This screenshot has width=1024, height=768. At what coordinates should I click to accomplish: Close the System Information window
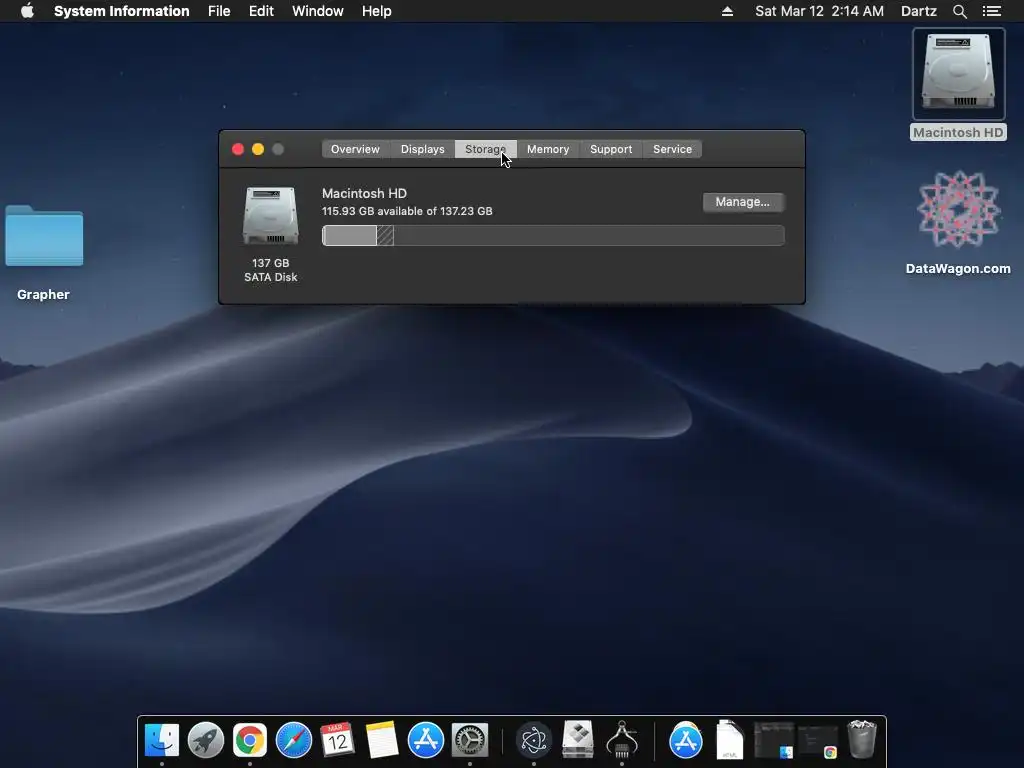point(238,149)
